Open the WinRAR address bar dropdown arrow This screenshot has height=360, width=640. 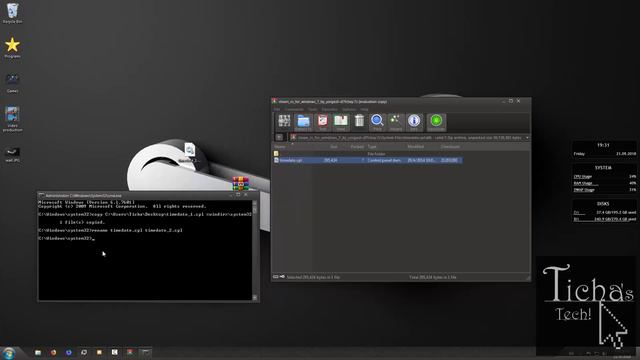527,138
